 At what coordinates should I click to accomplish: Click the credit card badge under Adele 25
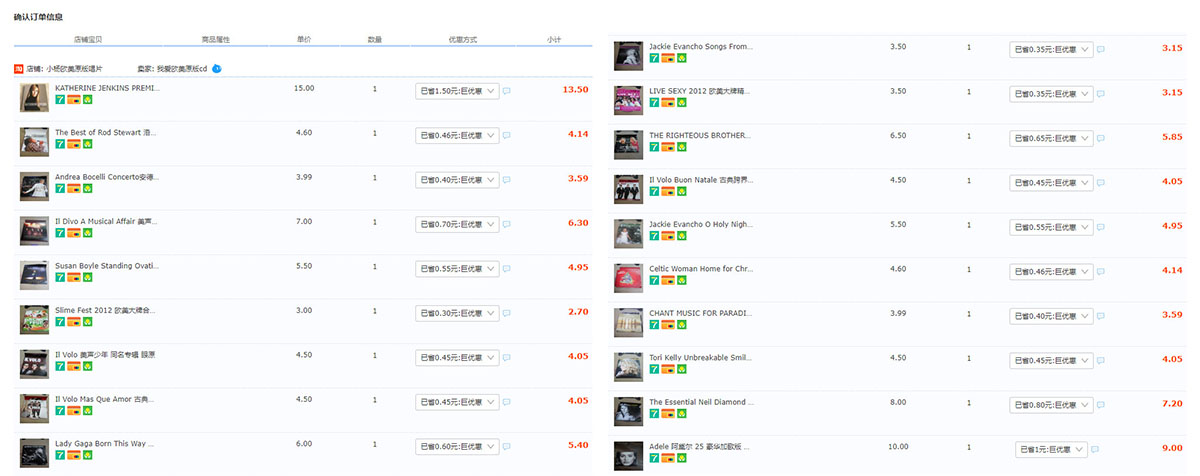pos(668,459)
